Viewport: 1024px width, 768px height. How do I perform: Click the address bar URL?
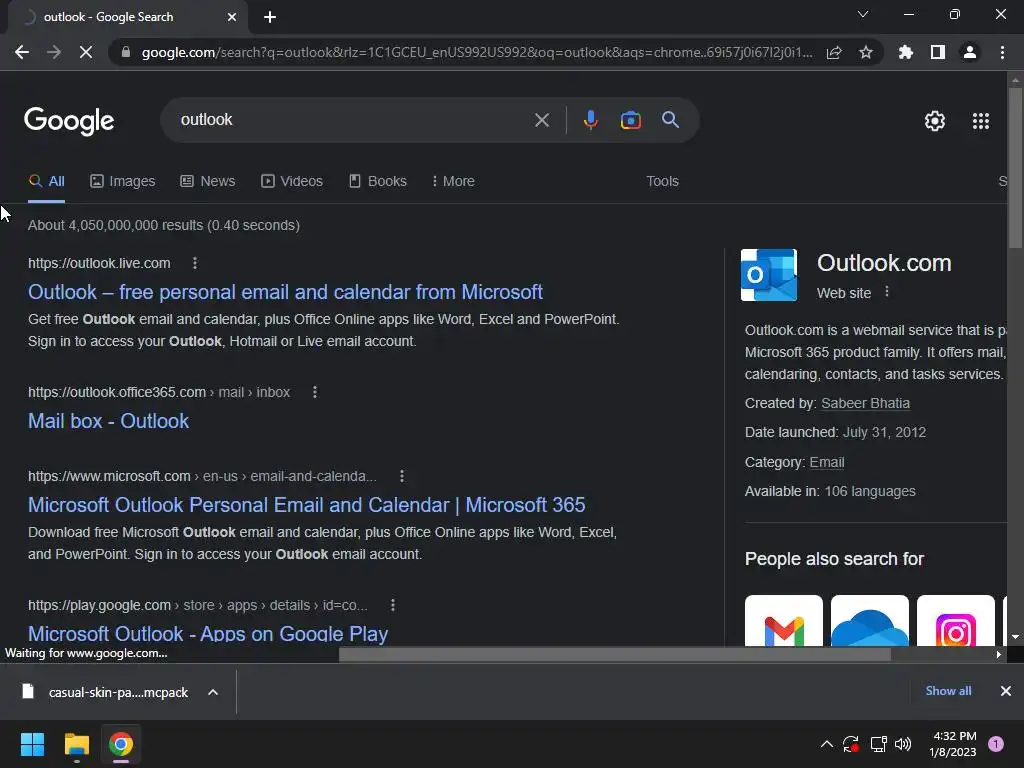pos(477,52)
